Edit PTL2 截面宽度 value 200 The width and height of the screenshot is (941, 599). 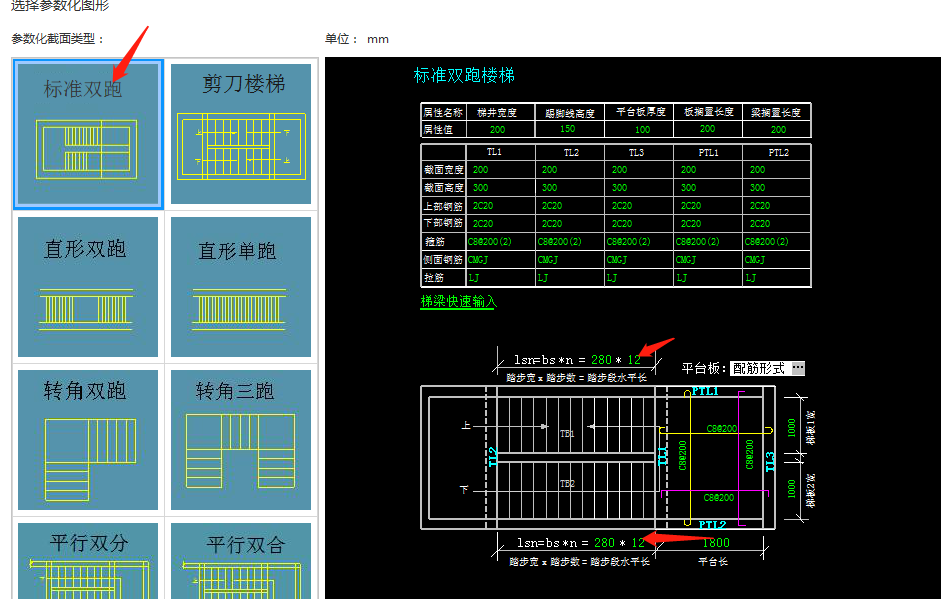(757, 170)
